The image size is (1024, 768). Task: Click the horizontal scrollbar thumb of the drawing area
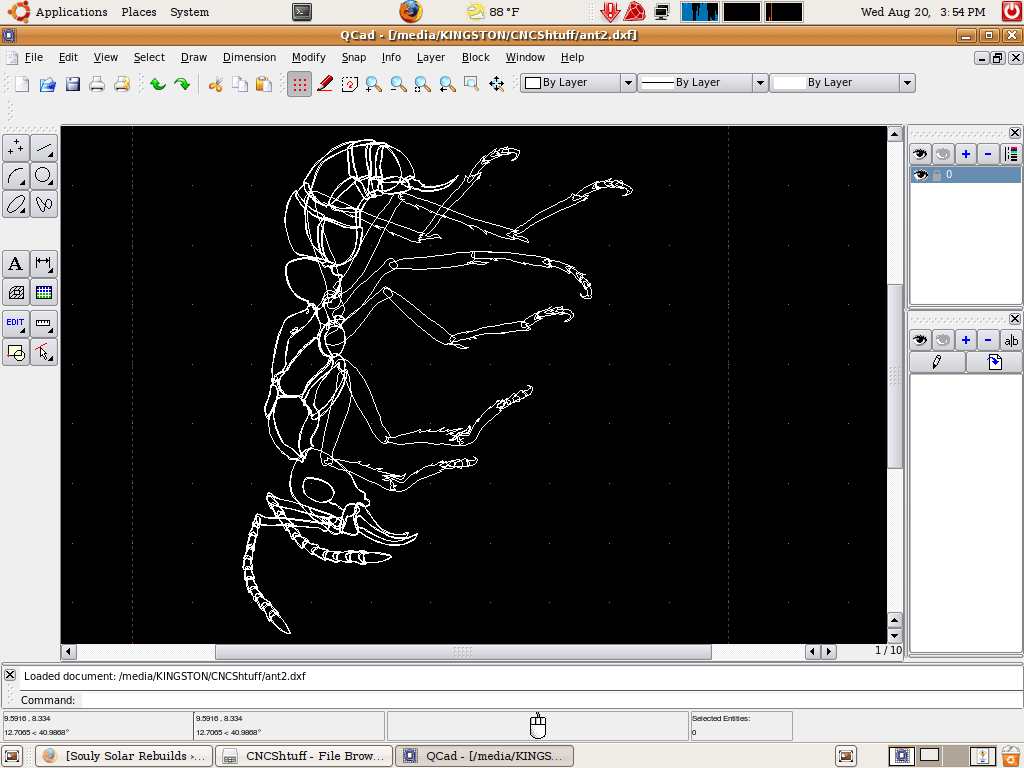point(463,652)
